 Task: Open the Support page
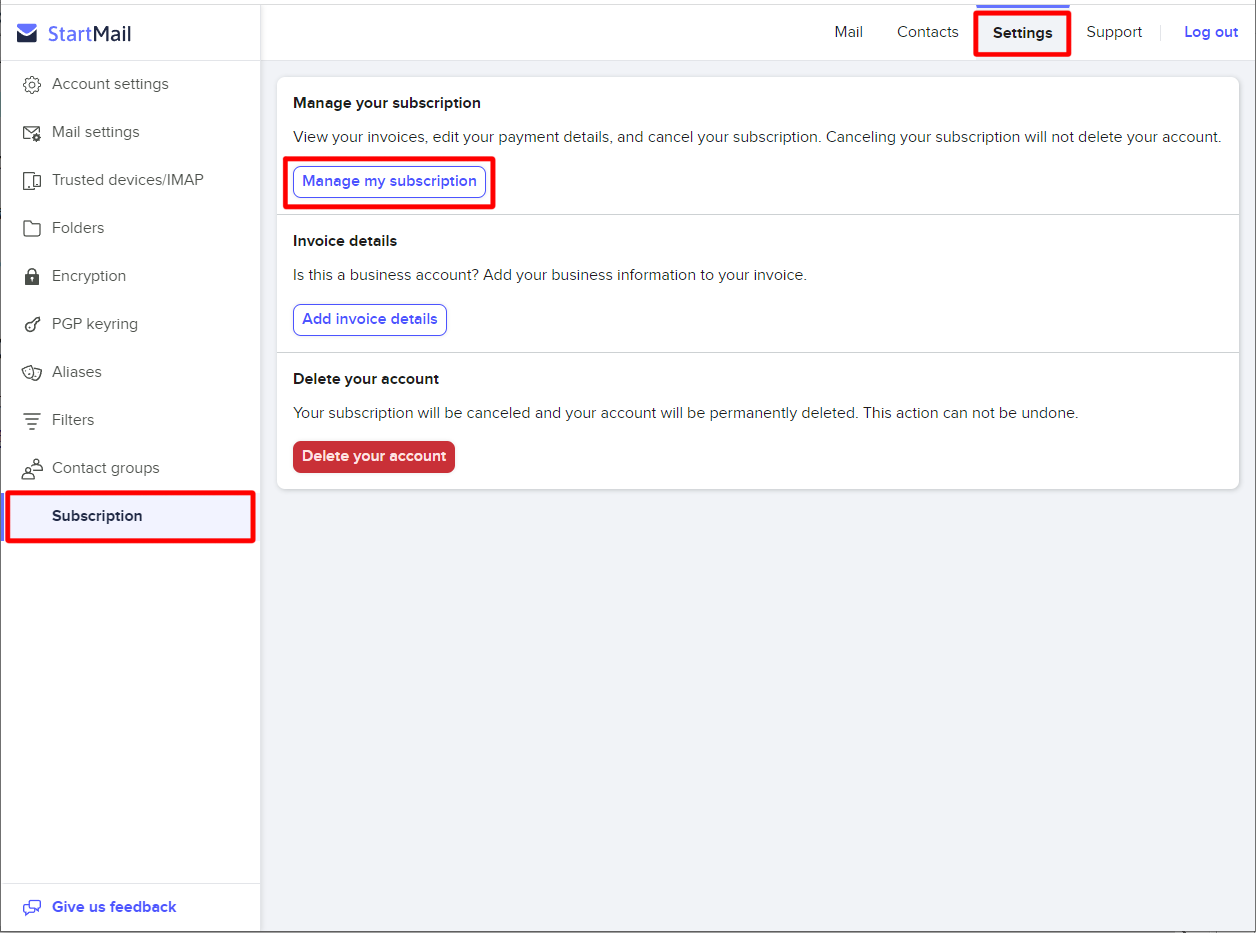click(x=1114, y=32)
